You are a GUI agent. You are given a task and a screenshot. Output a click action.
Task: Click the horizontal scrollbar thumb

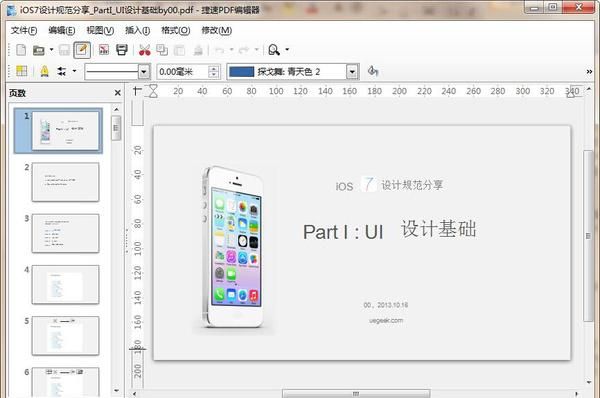(x=356, y=393)
